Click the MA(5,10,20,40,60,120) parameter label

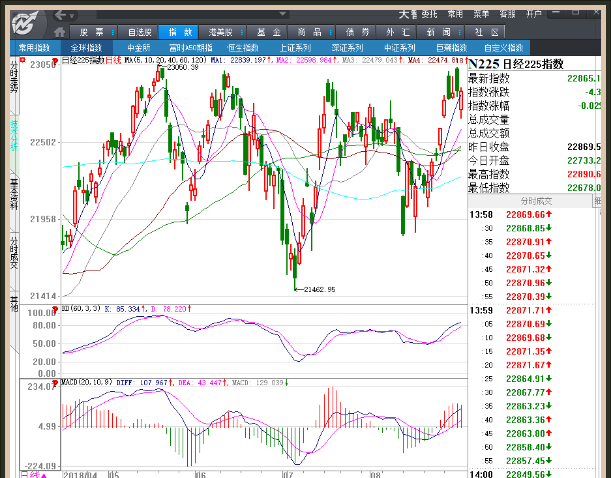tap(165, 60)
